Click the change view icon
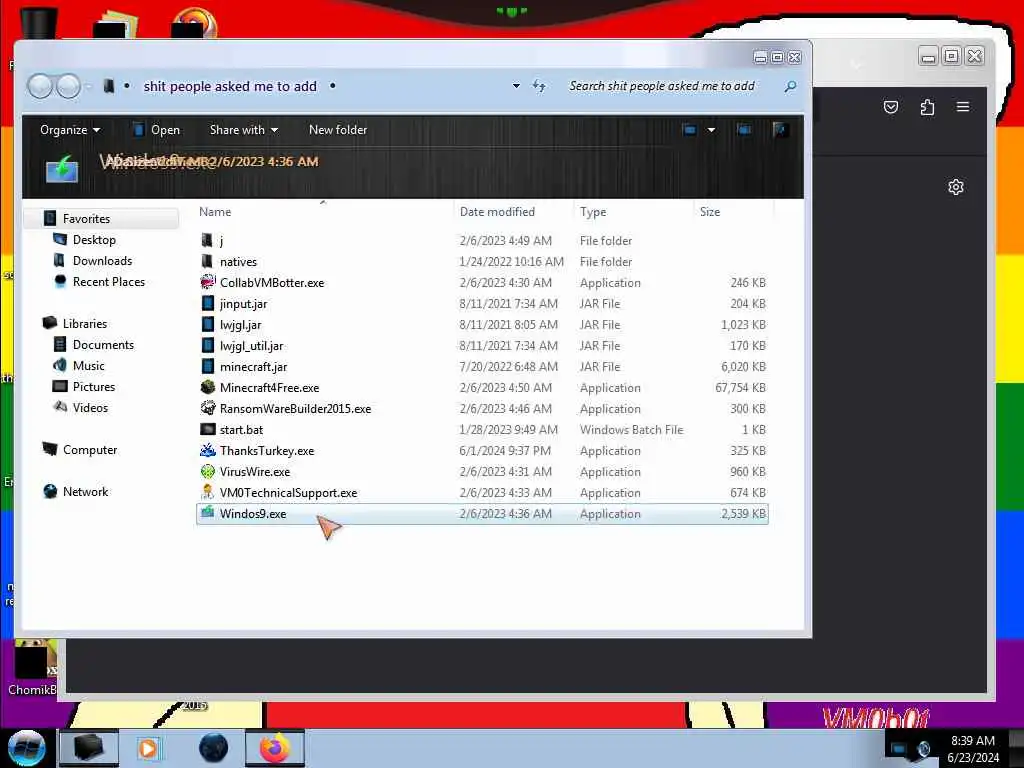Screen dimensions: 1024x768 pyautogui.click(x=689, y=129)
